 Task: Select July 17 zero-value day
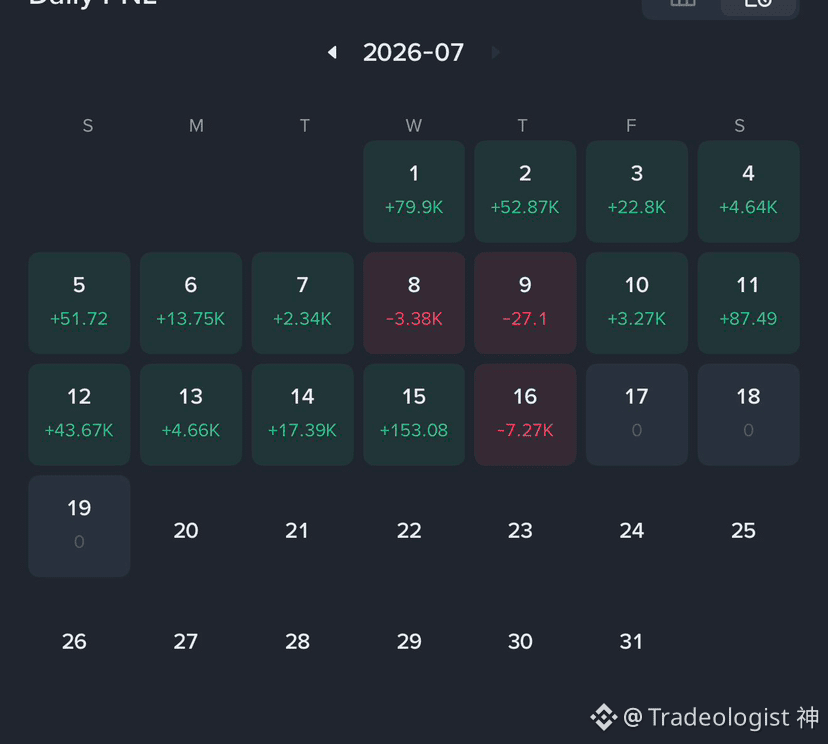[637, 415]
